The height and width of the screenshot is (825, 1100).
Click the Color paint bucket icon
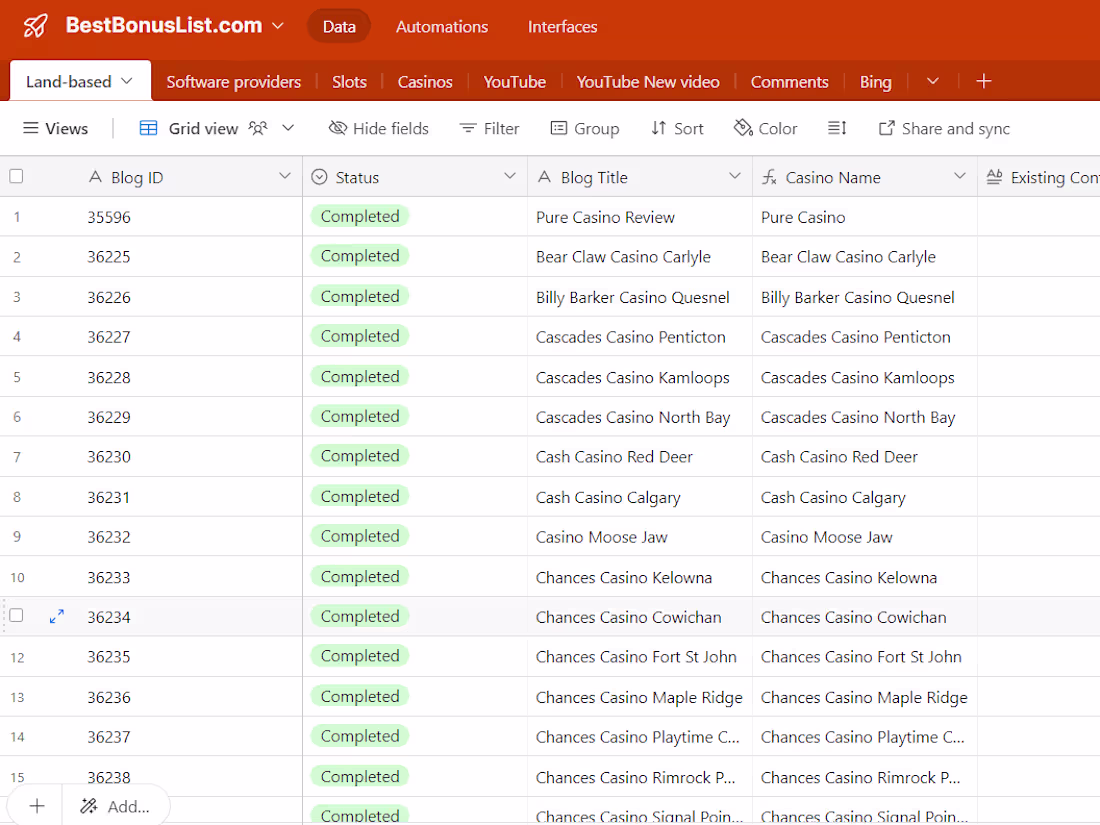tap(743, 128)
